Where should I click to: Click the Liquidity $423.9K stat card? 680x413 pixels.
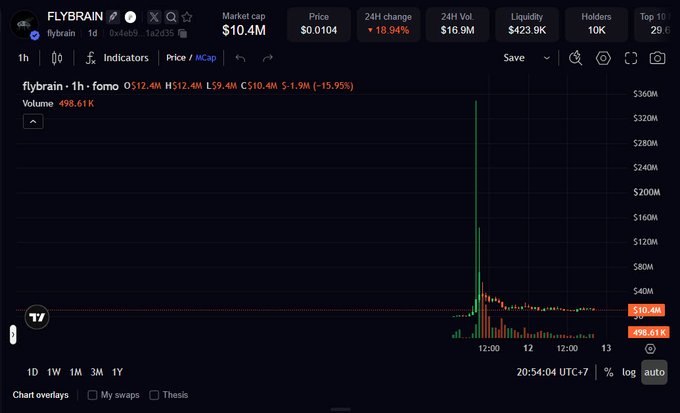[x=527, y=24]
